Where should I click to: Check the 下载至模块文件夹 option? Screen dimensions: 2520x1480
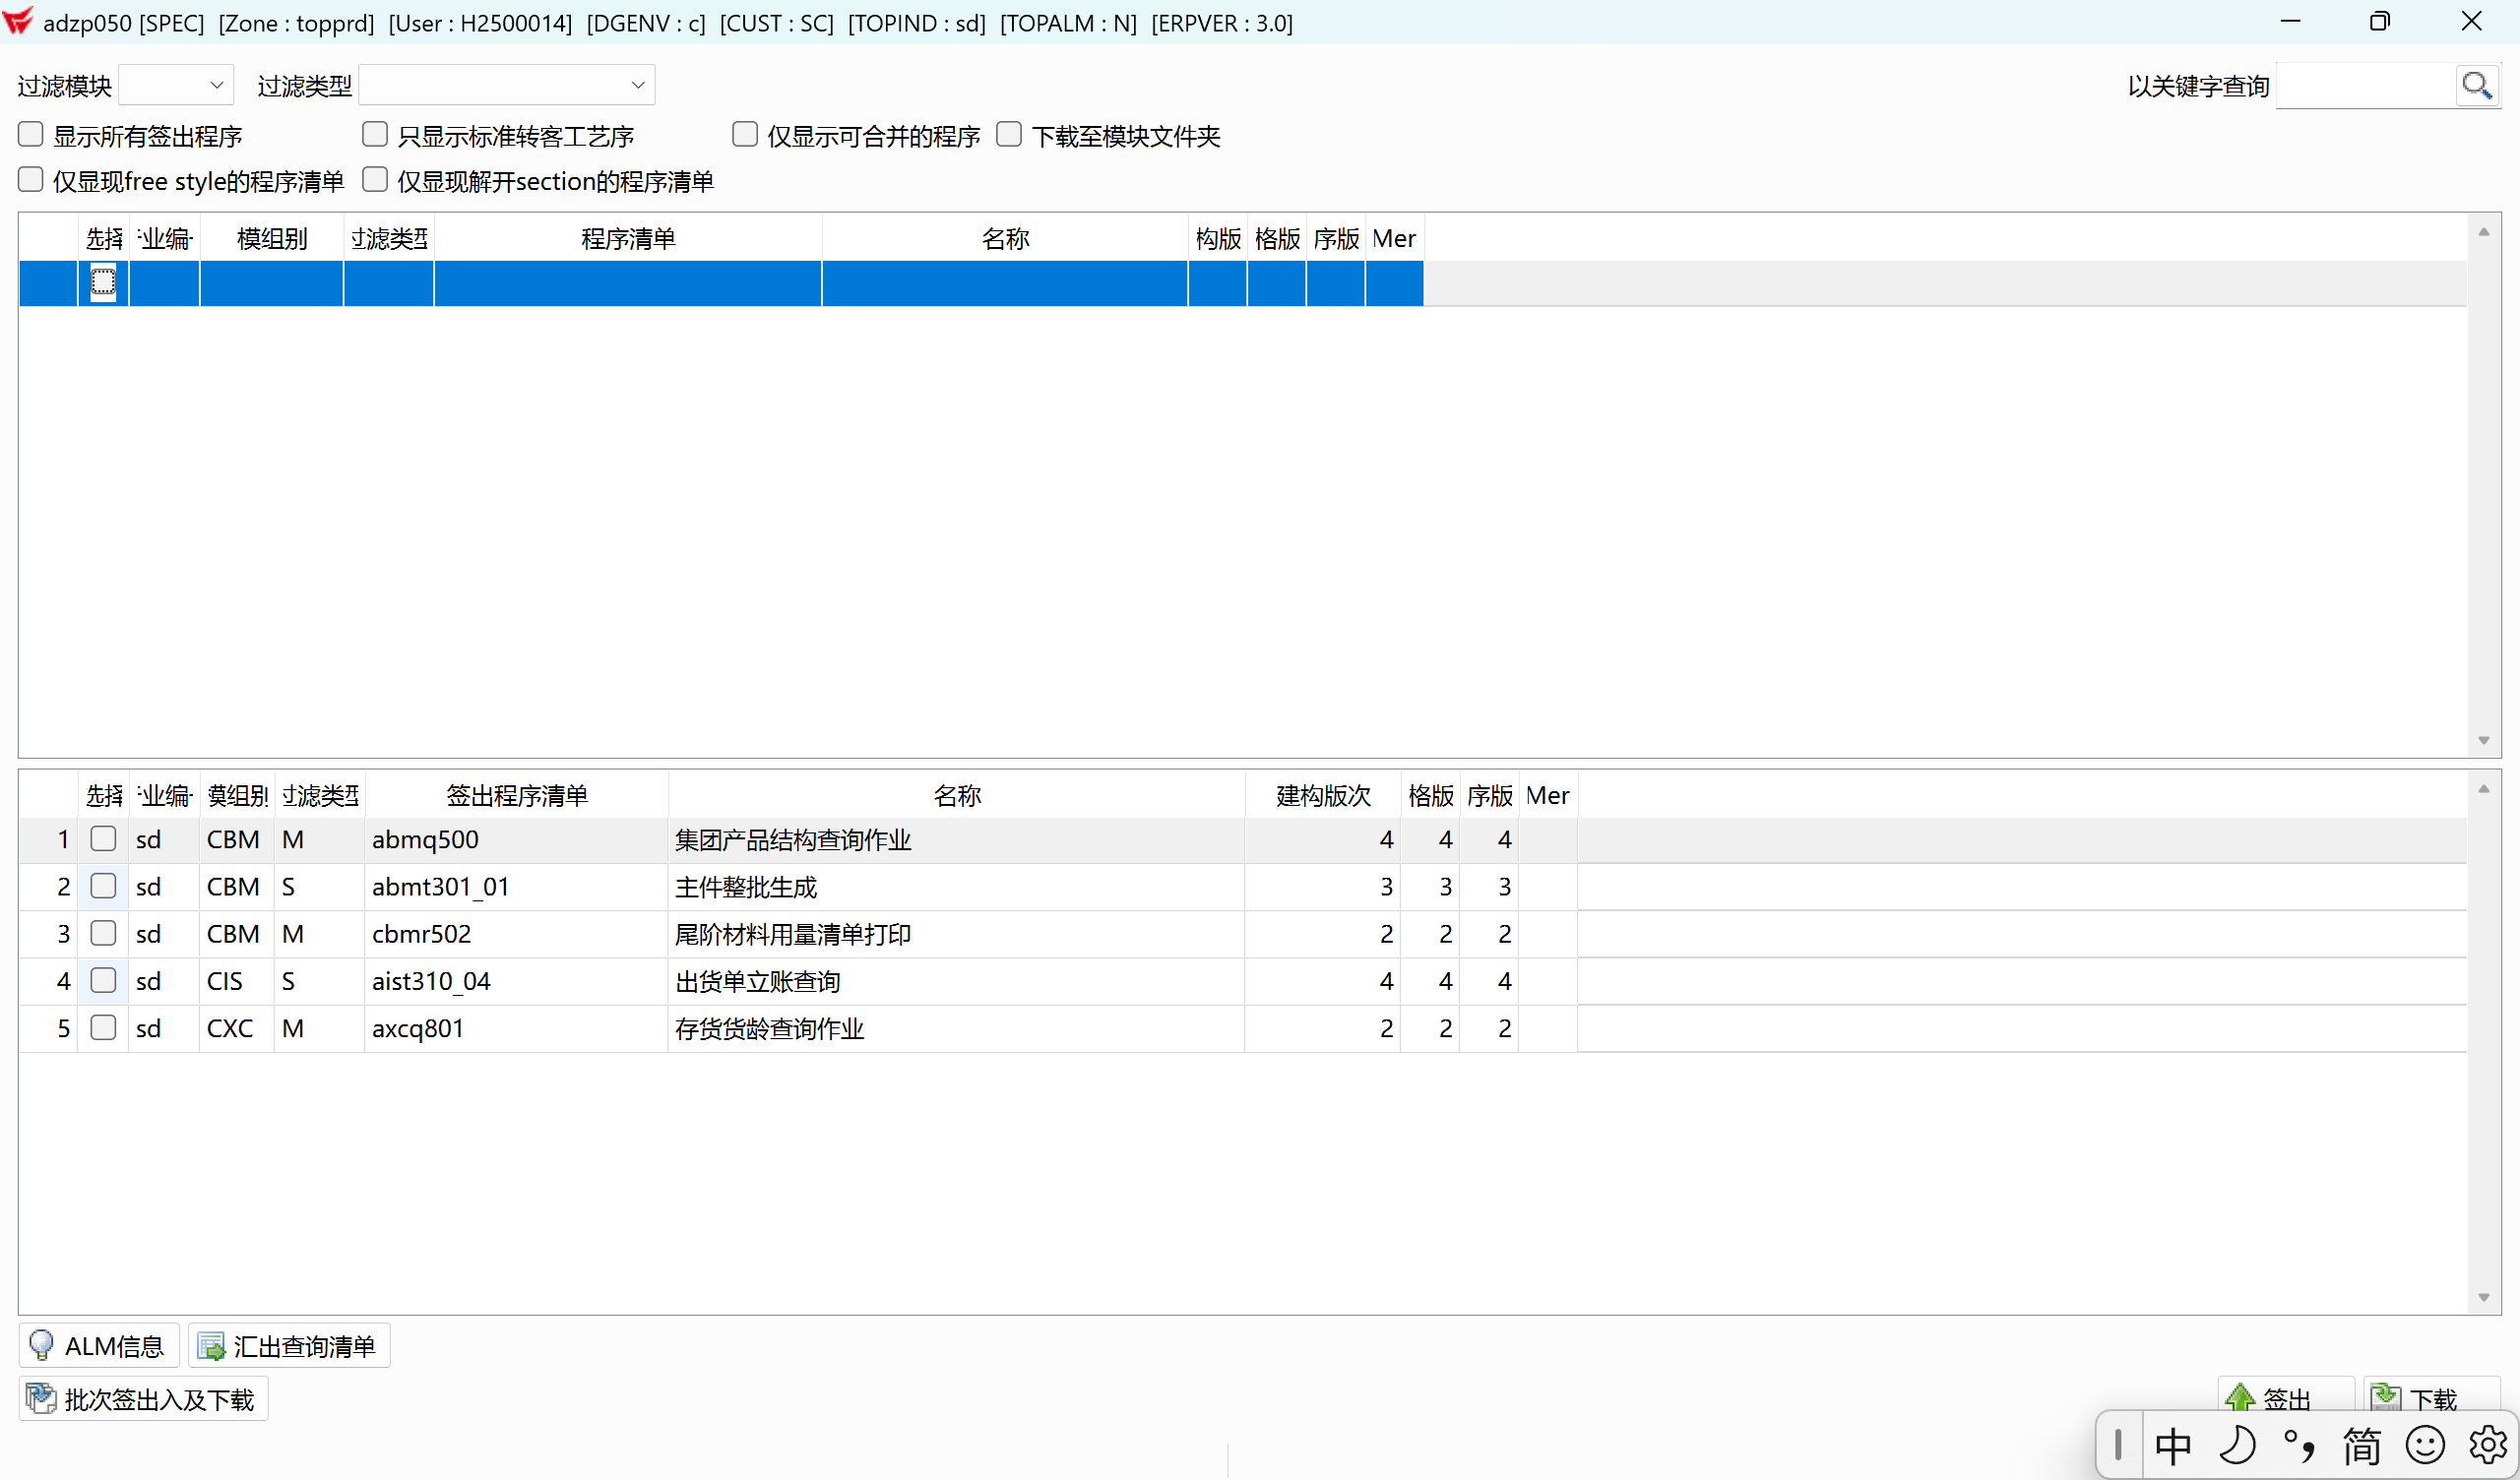1009,133
